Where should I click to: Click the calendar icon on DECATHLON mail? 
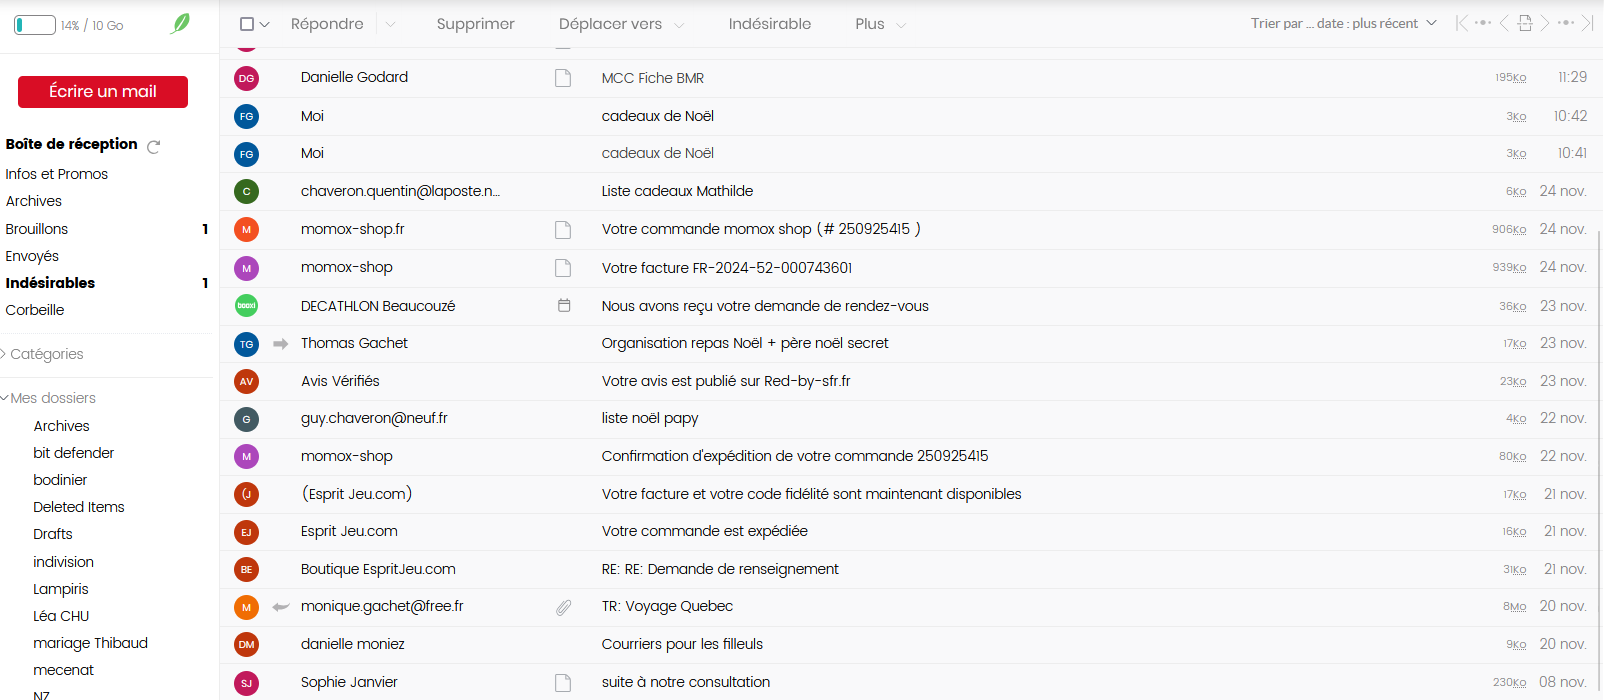(564, 306)
